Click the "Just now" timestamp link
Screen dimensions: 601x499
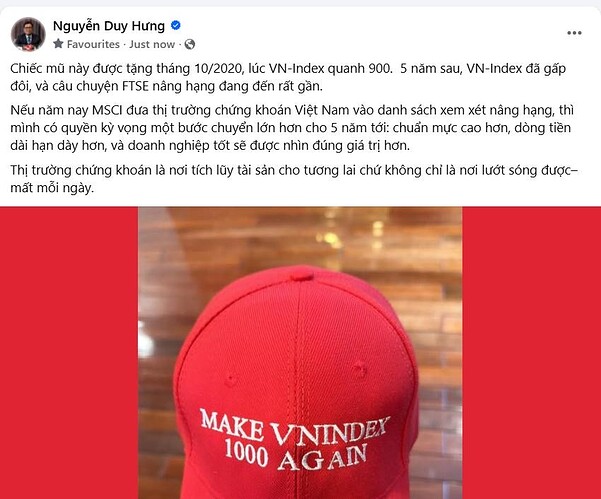tap(152, 44)
